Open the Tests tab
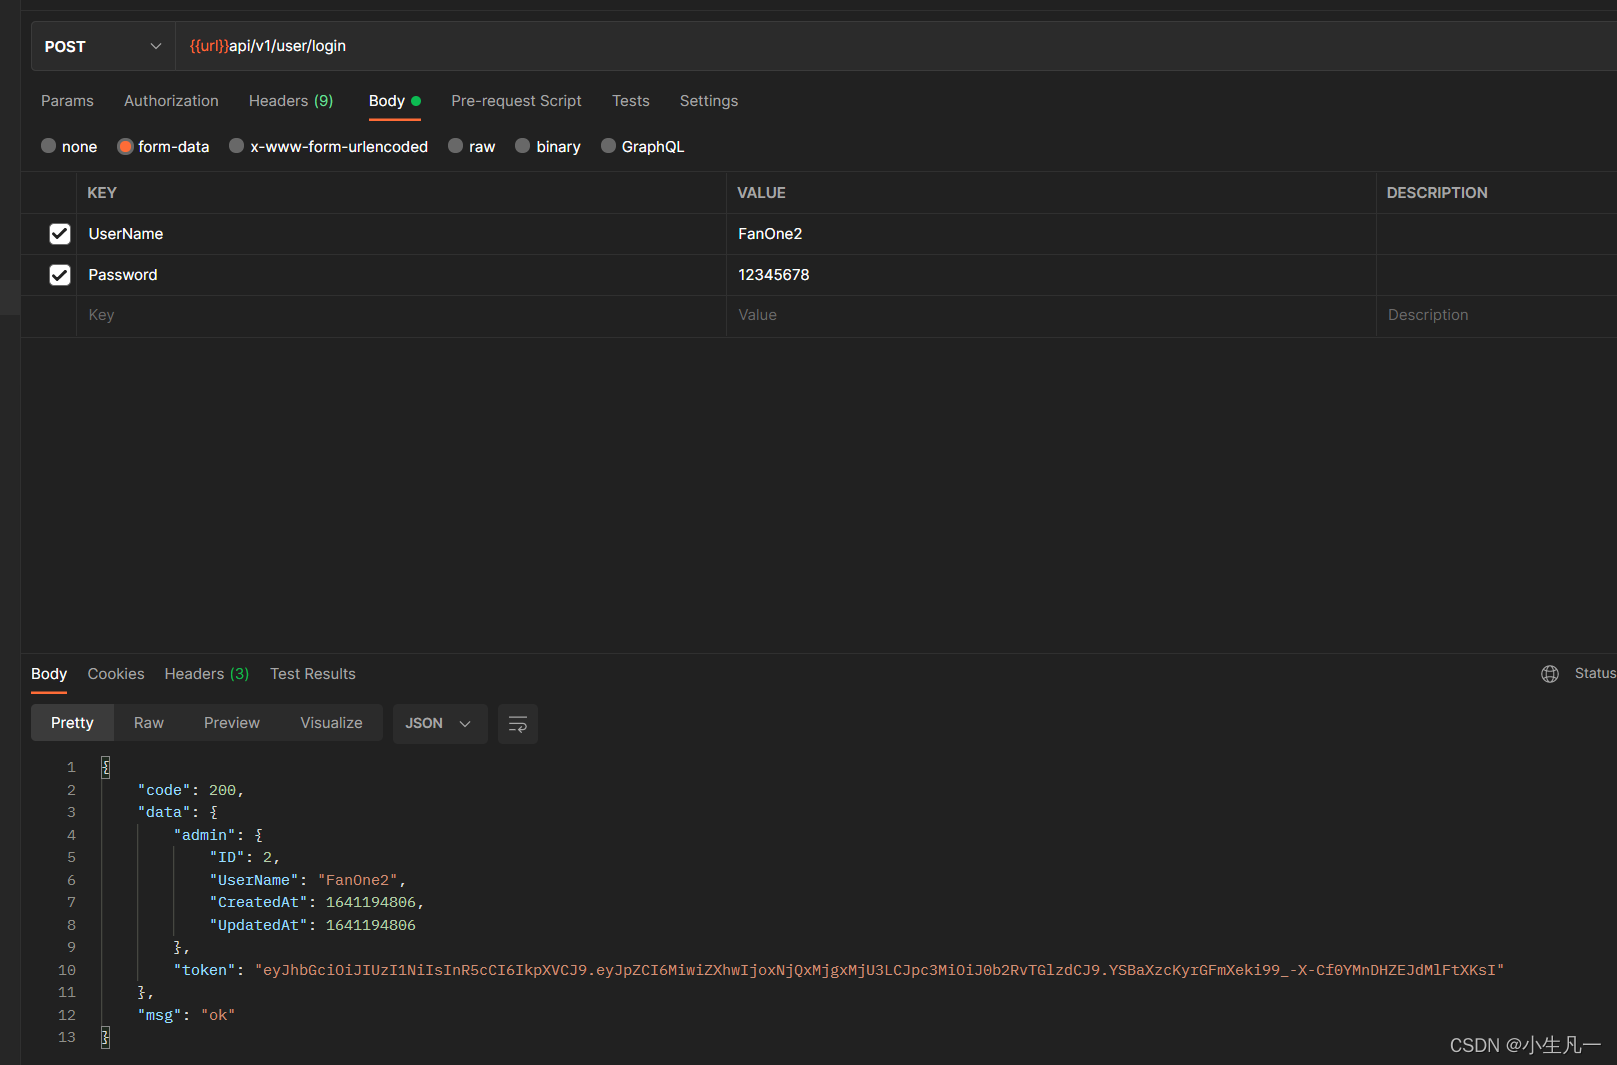The height and width of the screenshot is (1065, 1617). point(631,101)
